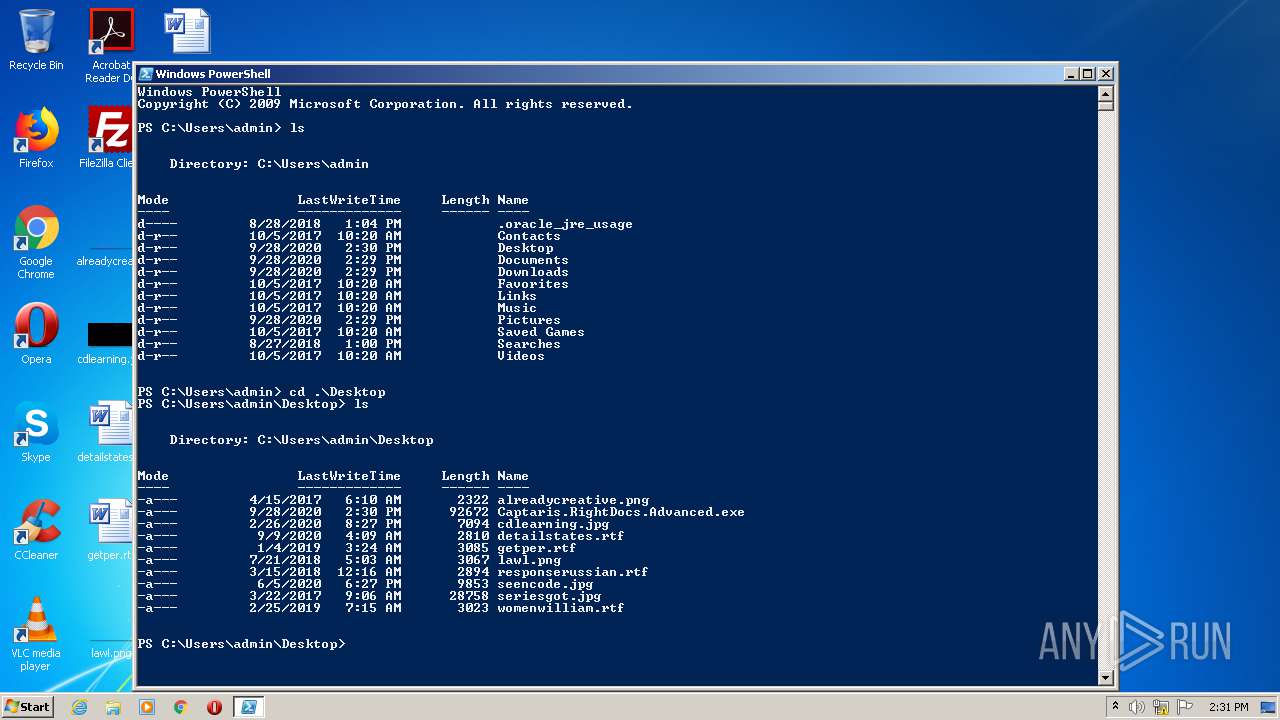This screenshot has height=720, width=1280.
Task: Click seriesgot.jpg in the listing
Action: (549, 596)
